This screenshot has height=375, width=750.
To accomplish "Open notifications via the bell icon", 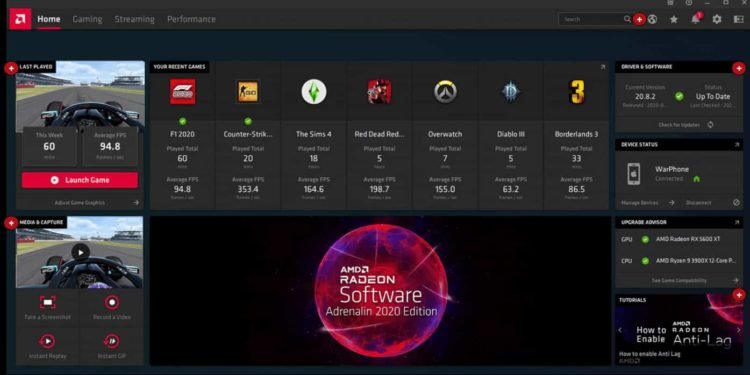I will [695, 19].
